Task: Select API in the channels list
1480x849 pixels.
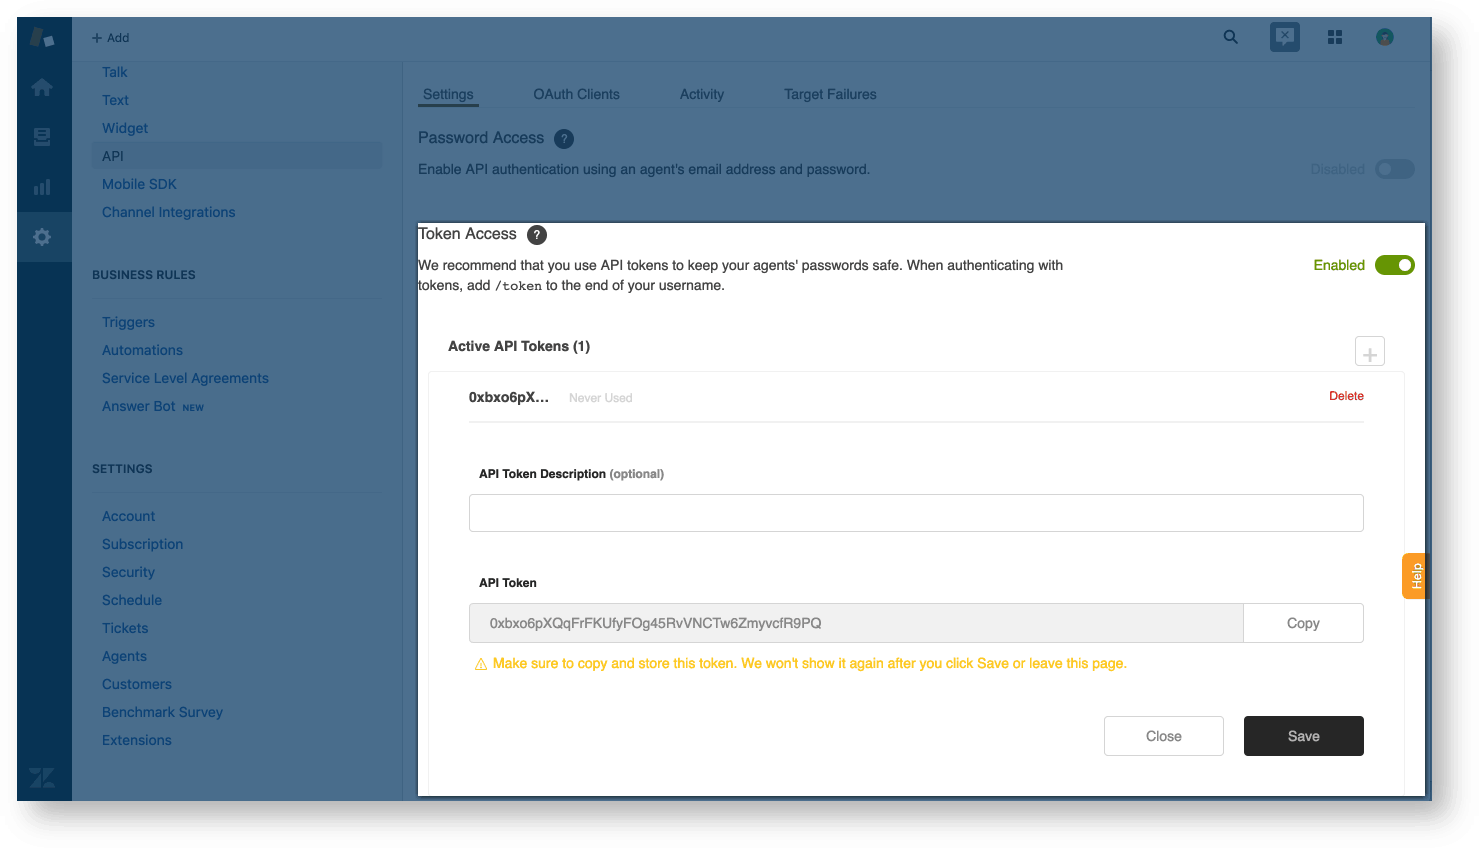Action: coord(236,156)
